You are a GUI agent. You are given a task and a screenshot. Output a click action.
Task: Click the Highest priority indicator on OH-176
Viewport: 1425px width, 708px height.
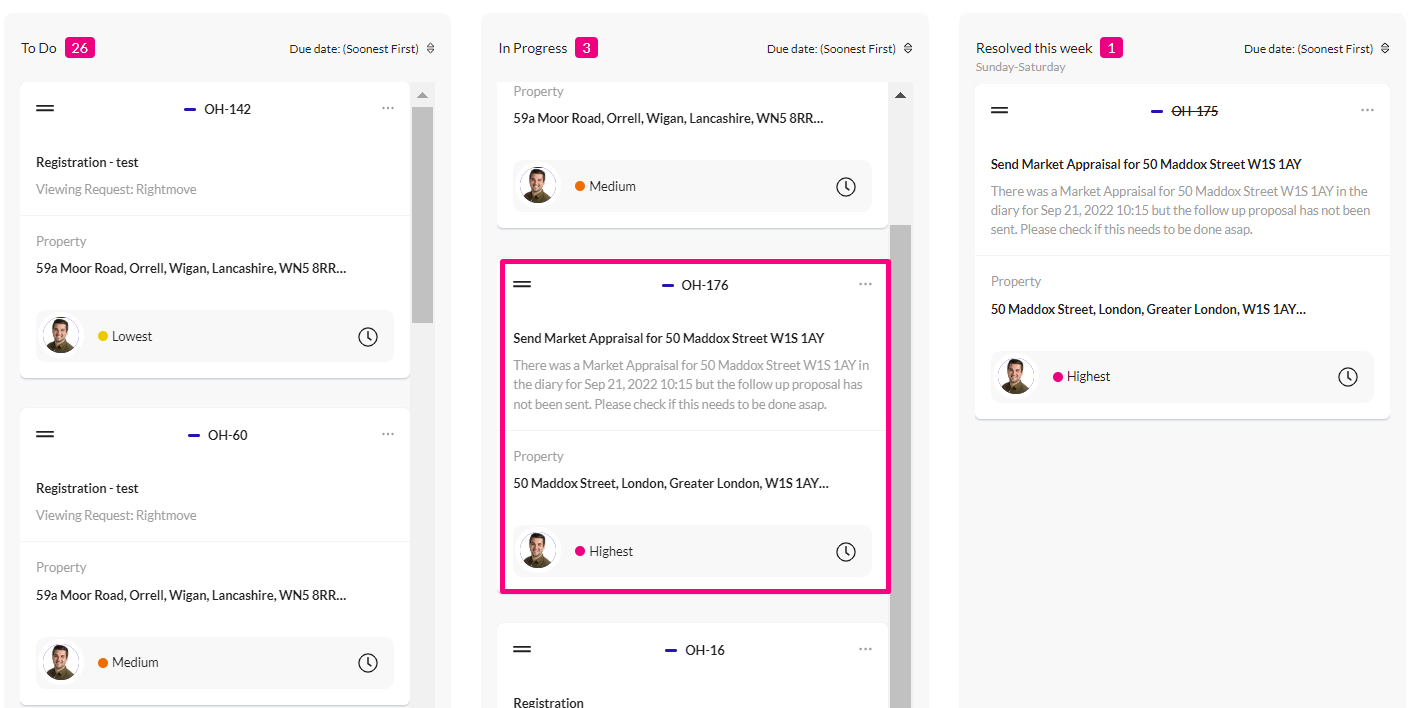pos(604,551)
